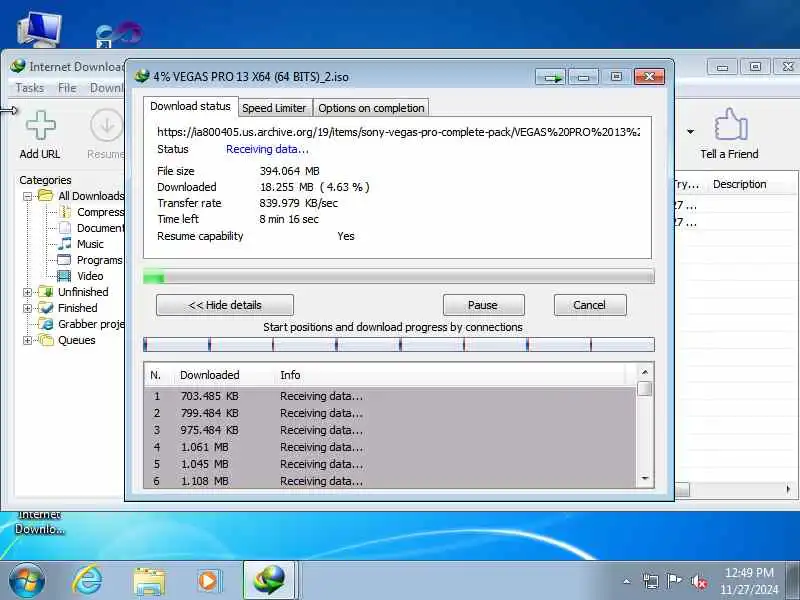Expand the Unfinished tree node
Image resolution: width=800 pixels, height=600 pixels.
coord(28,292)
